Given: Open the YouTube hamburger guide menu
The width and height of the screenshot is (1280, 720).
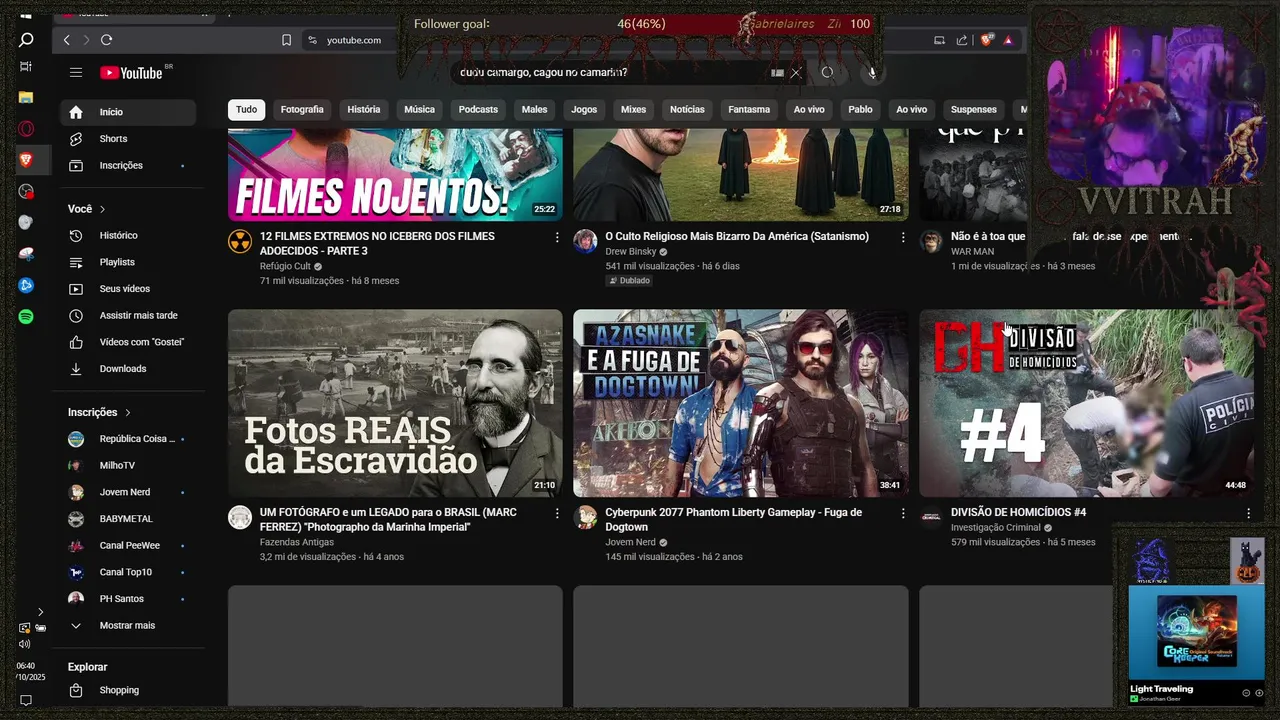Looking at the screenshot, I should 76,72.
